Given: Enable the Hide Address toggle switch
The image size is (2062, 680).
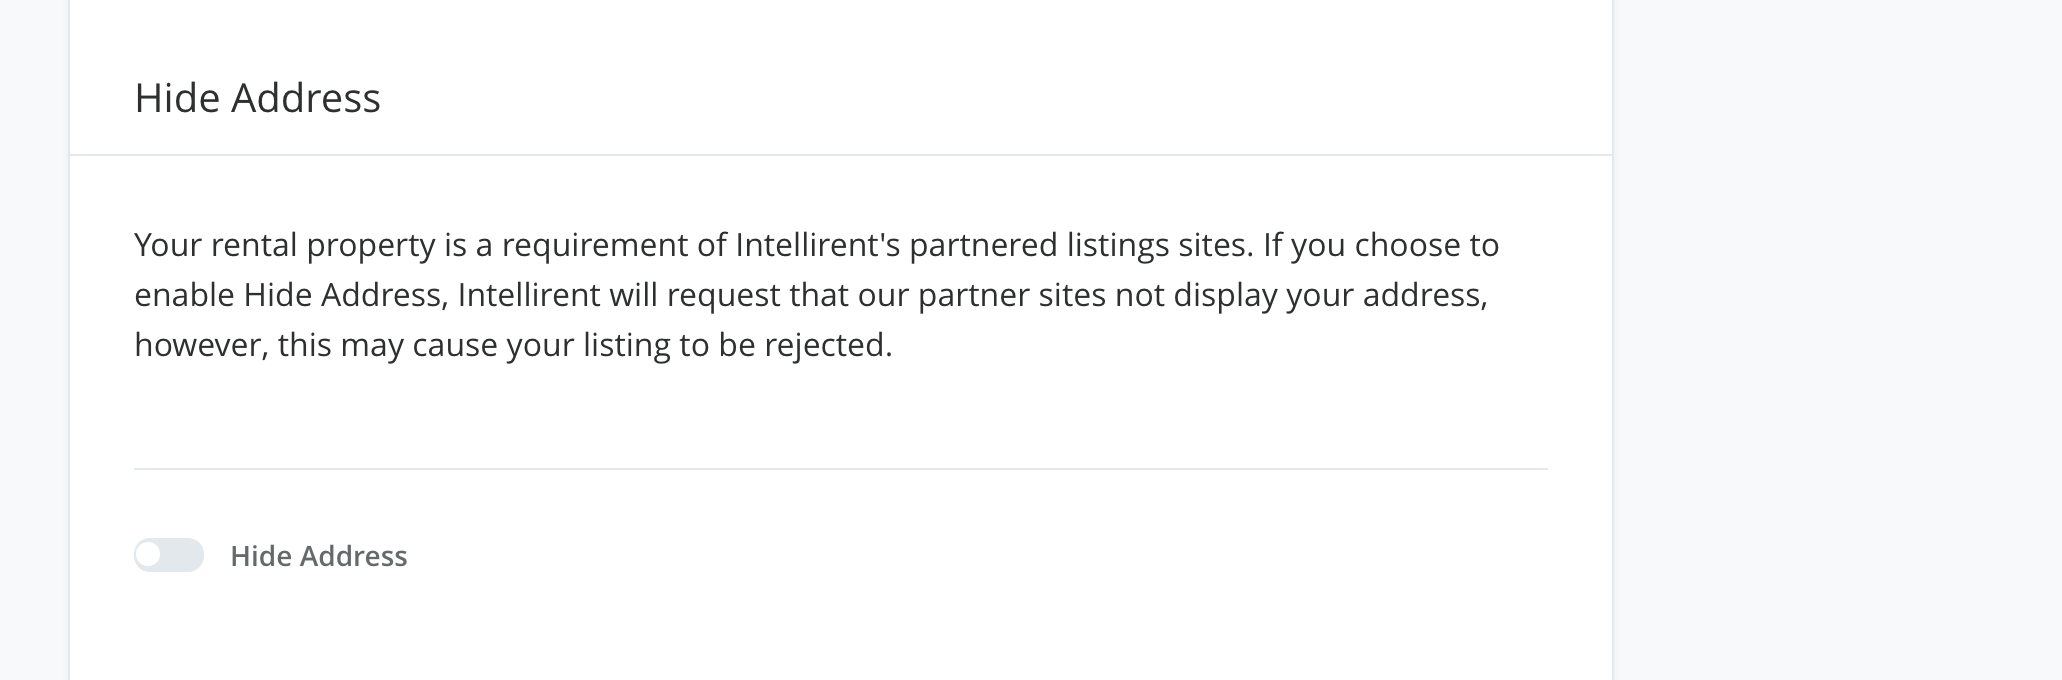Looking at the screenshot, I should coord(169,555).
